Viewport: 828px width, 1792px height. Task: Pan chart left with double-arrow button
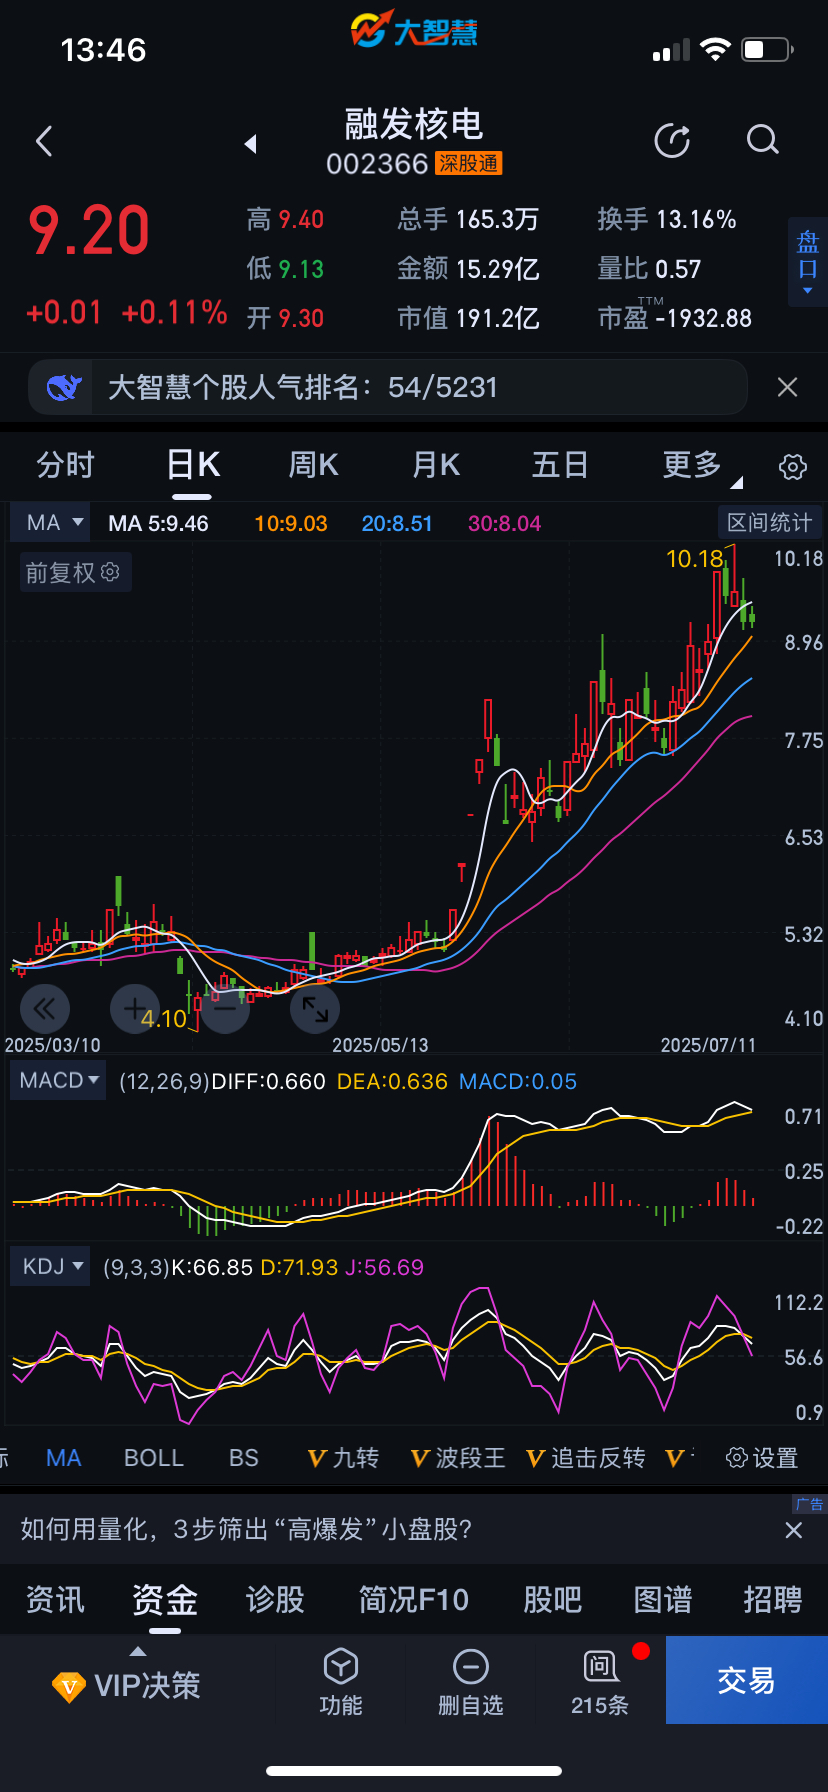point(45,1009)
